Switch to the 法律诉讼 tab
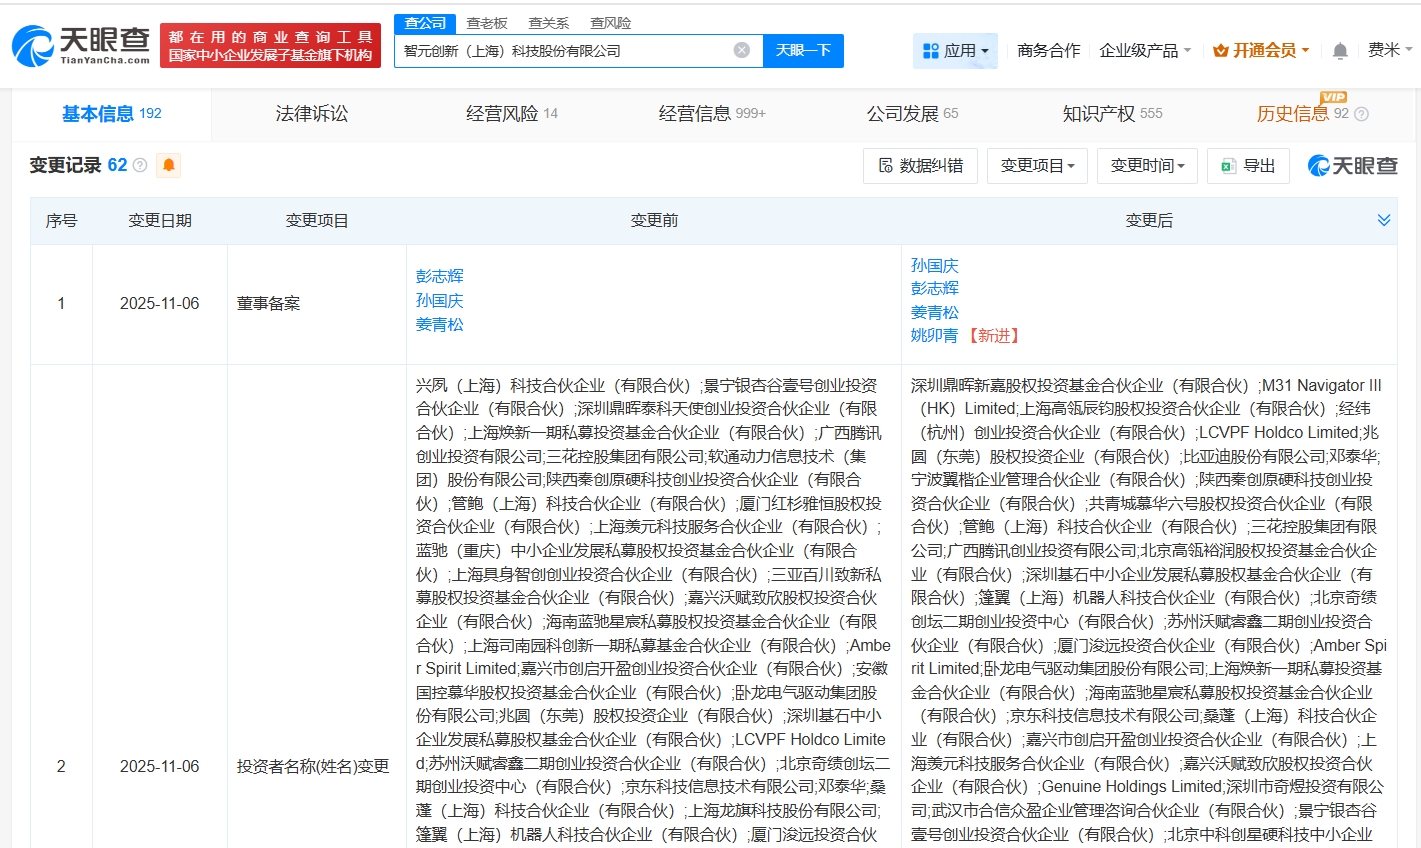Viewport: 1421px width, 848px height. (312, 114)
